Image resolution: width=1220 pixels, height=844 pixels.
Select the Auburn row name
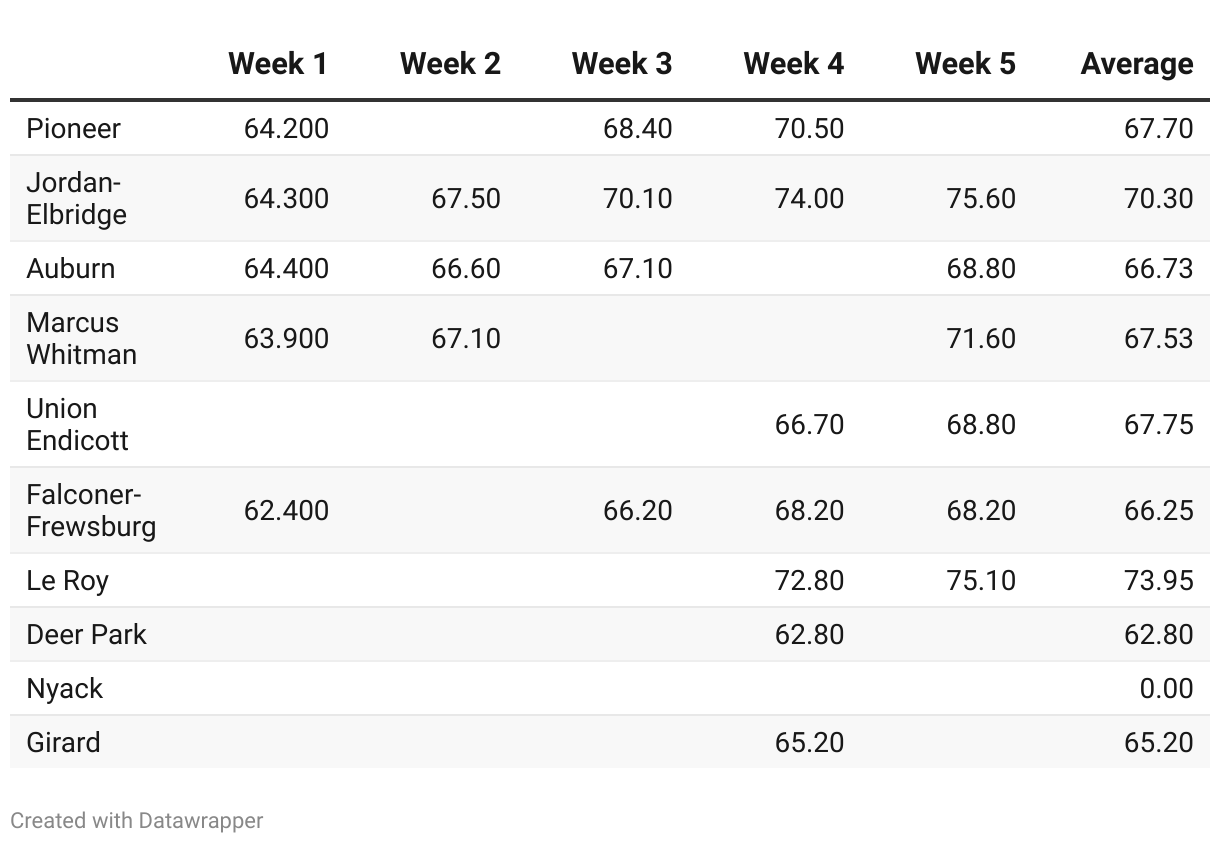click(70, 269)
